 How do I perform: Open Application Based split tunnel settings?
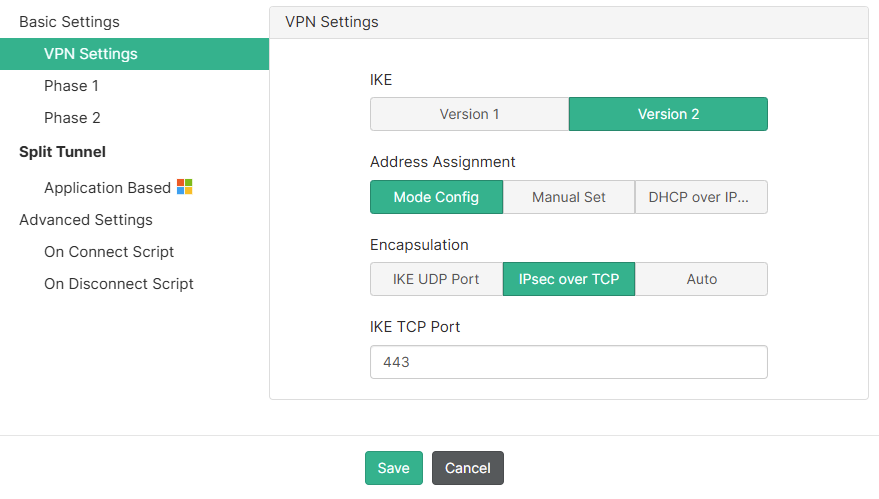[107, 188]
